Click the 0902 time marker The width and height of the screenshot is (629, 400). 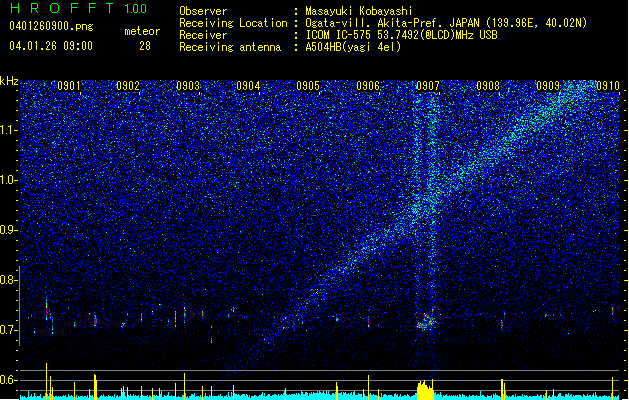coord(128,86)
